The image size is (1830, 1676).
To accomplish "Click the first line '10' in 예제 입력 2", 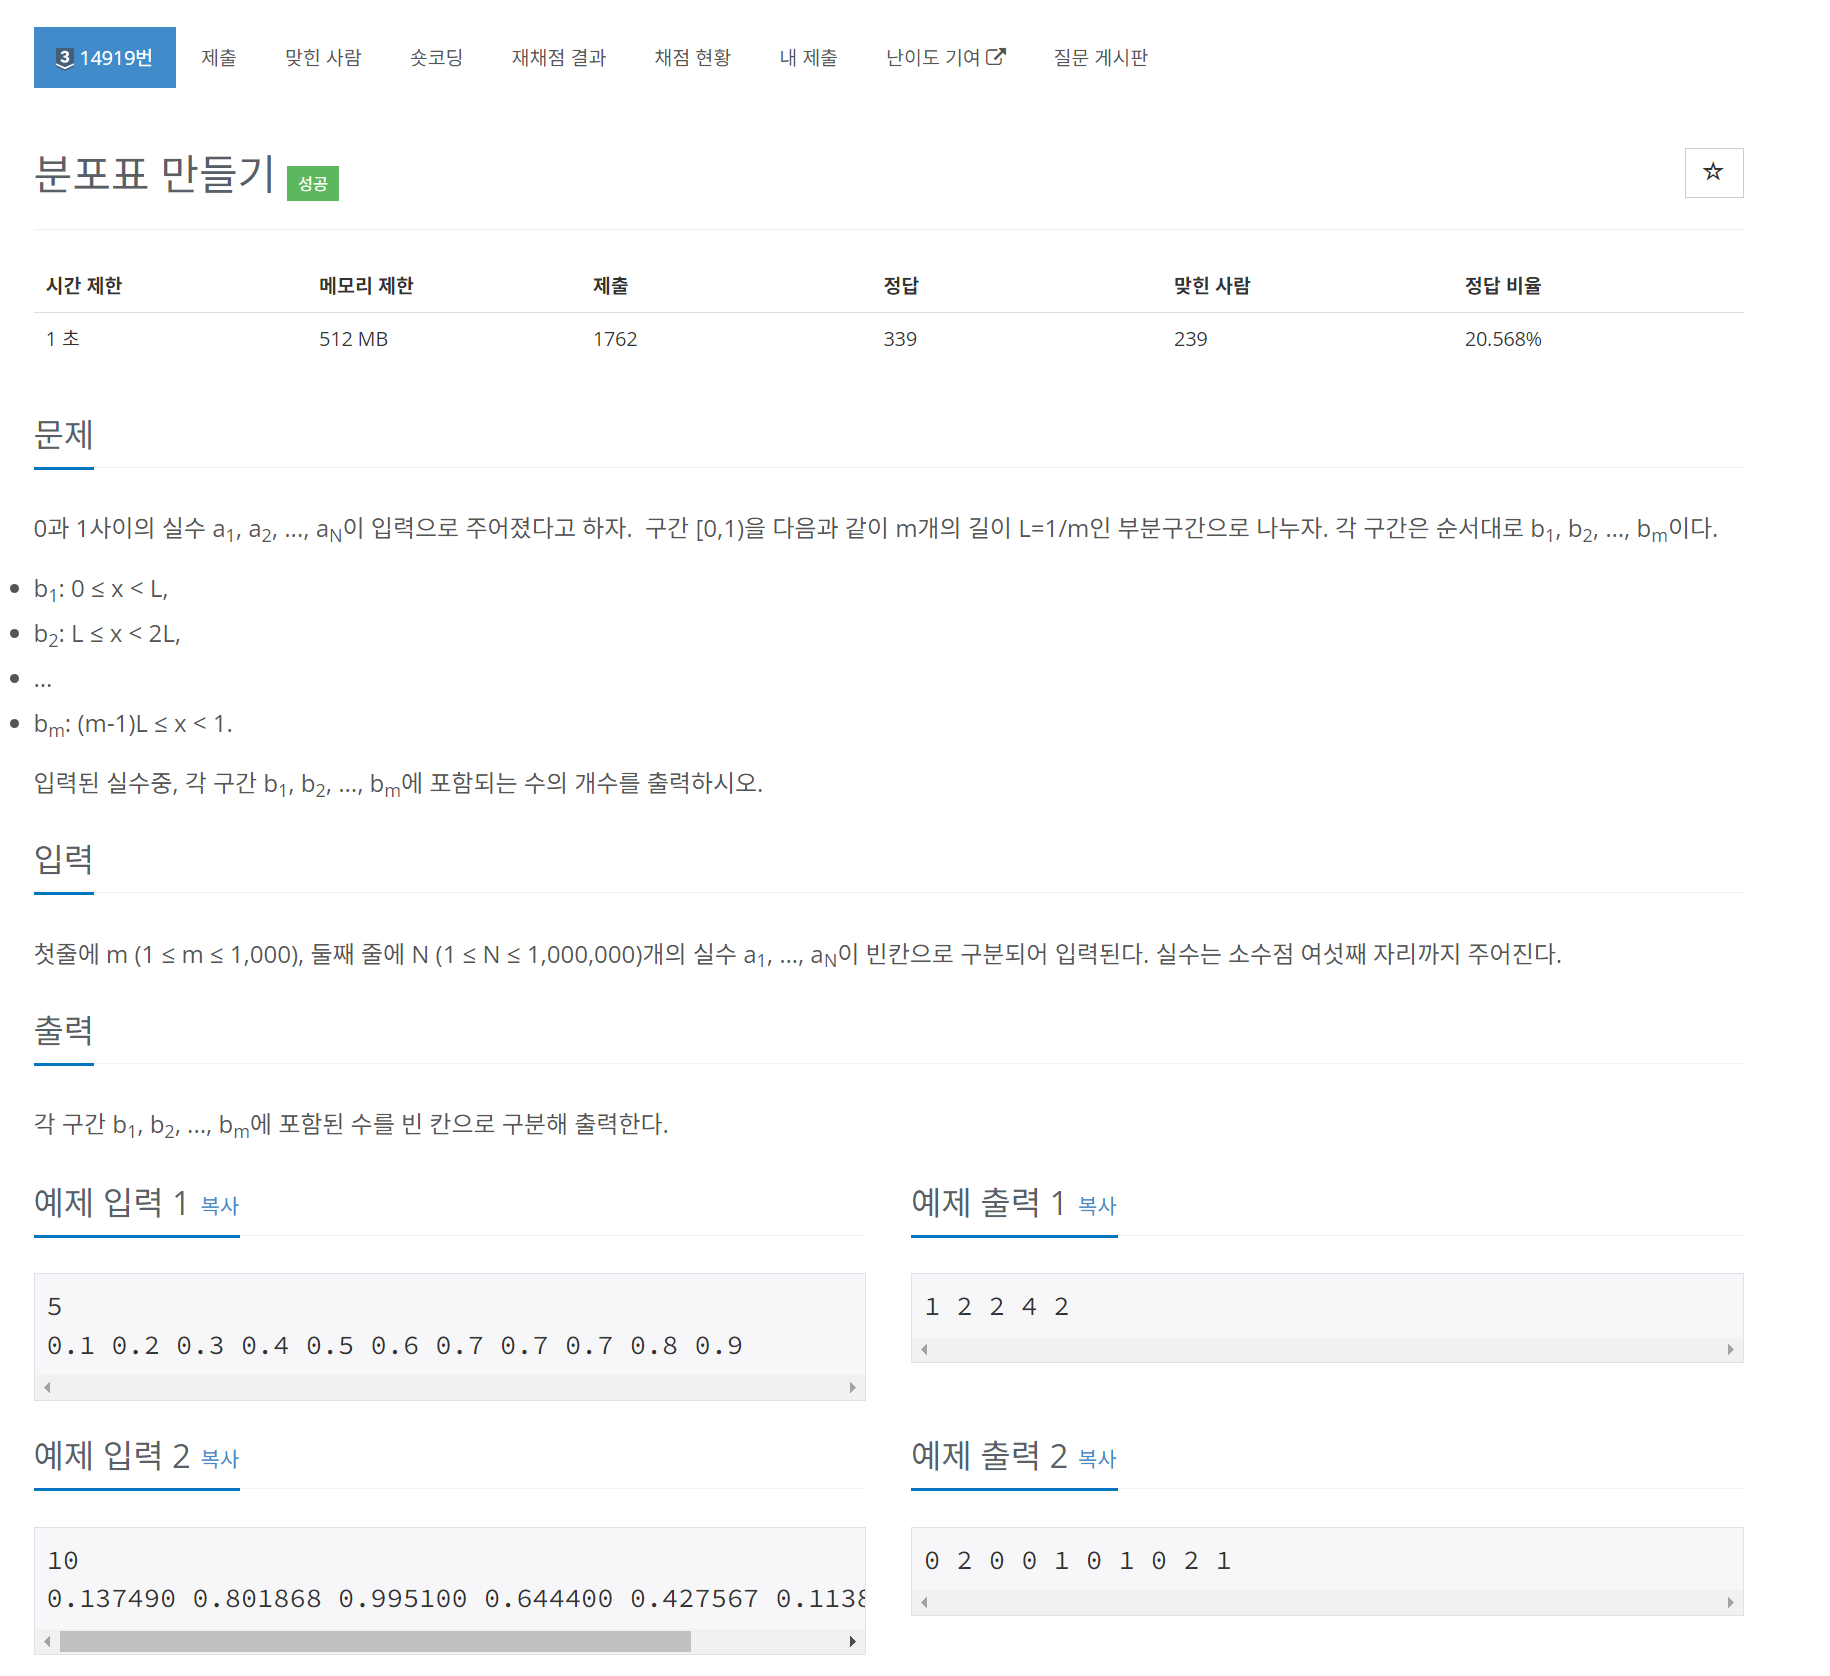I will pyautogui.click(x=63, y=1561).
